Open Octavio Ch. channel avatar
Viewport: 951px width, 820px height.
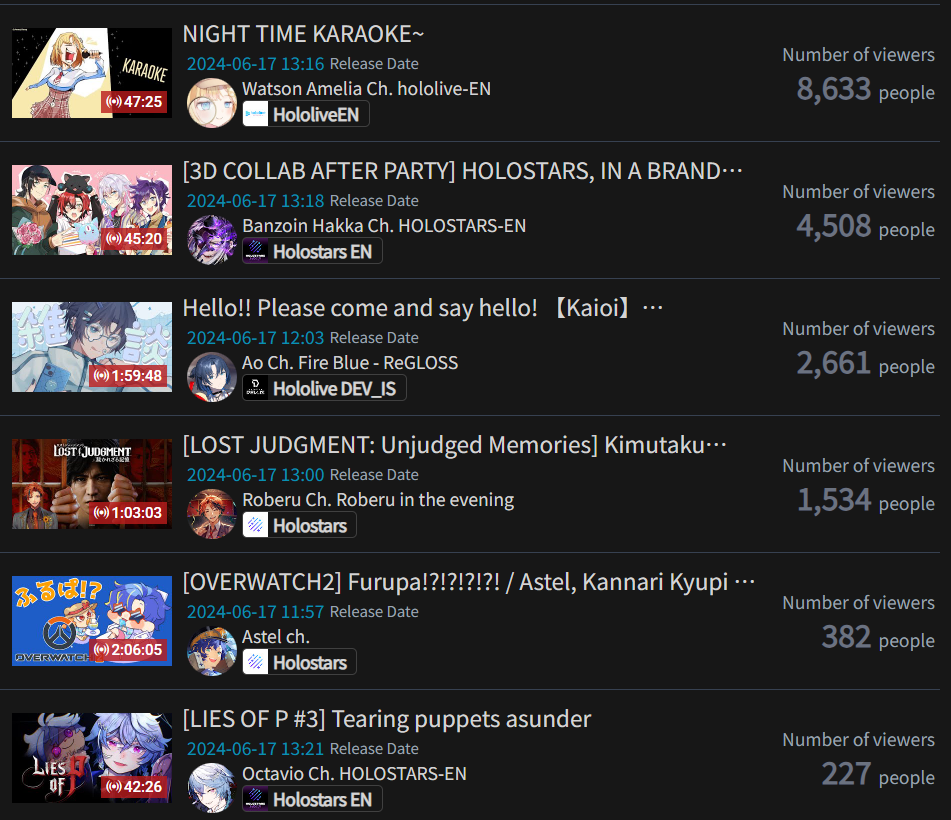(212, 788)
